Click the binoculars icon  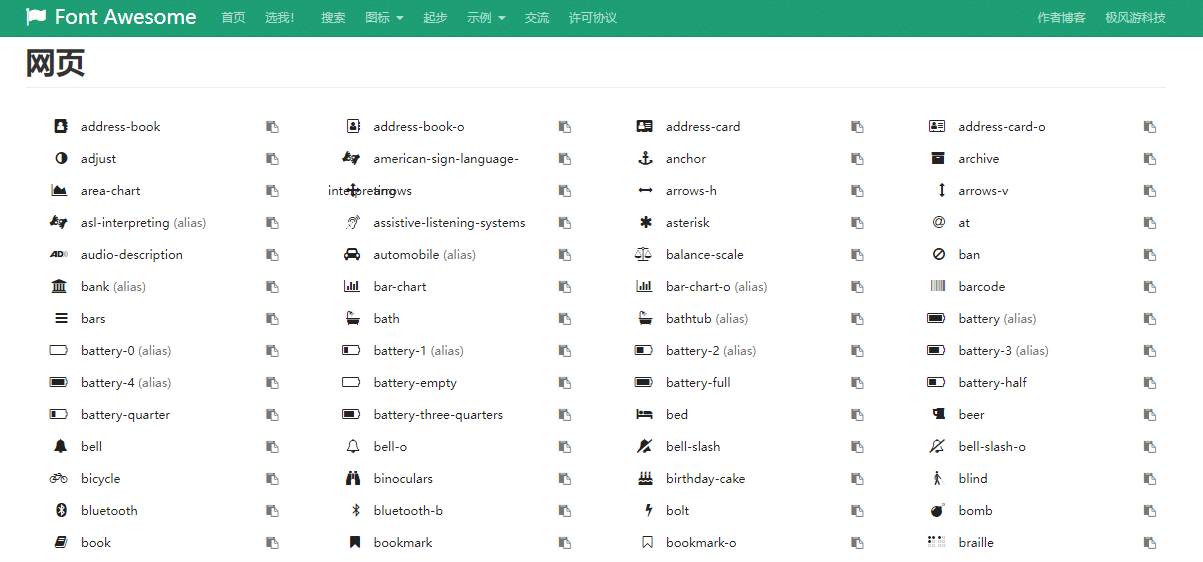tap(352, 479)
